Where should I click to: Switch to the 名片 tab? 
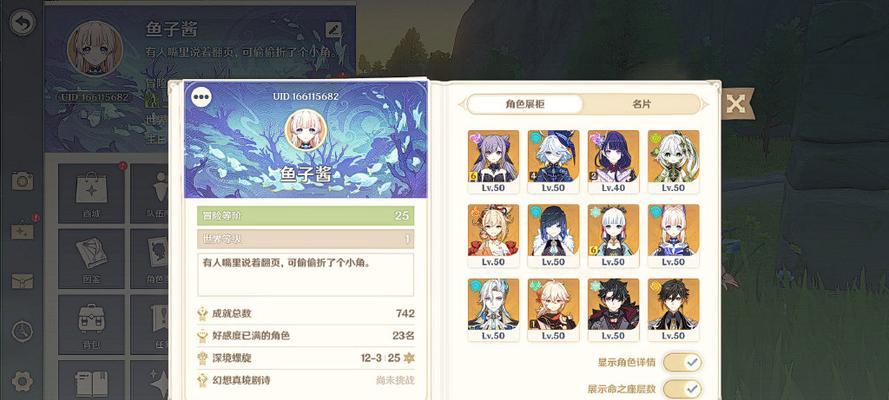tap(642, 104)
